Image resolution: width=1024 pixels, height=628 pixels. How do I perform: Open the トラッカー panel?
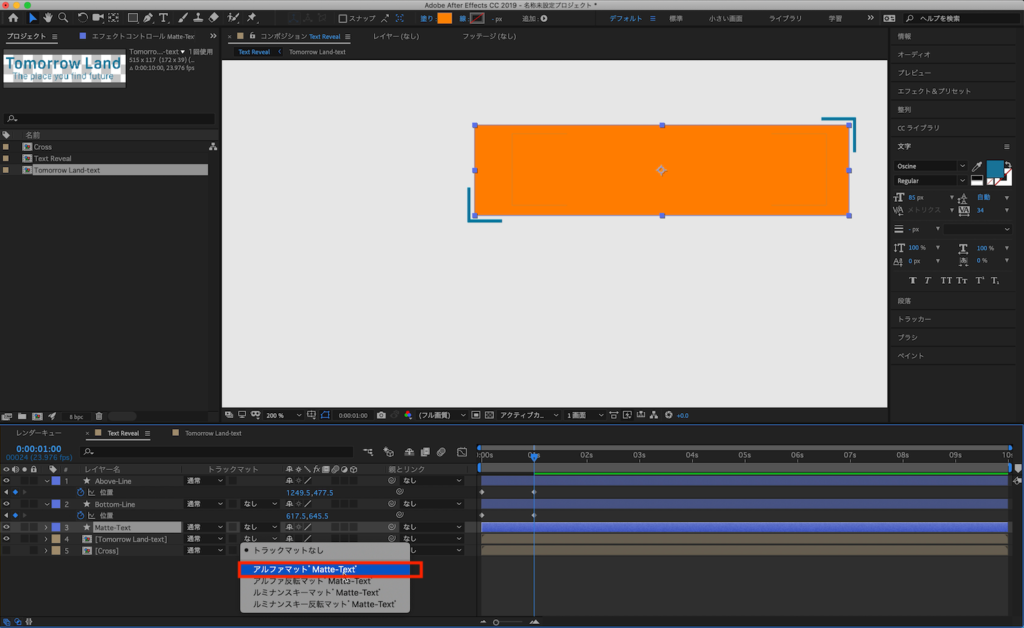tap(914, 319)
